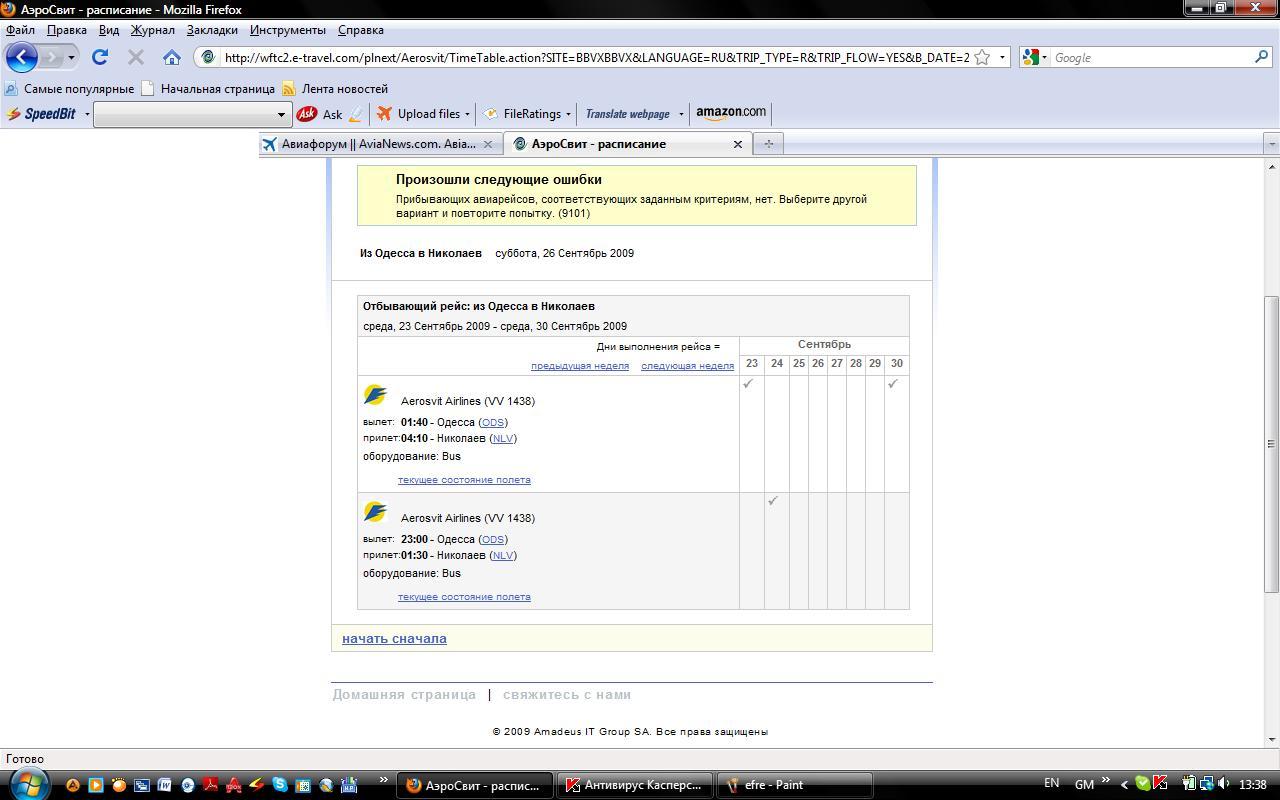Click the search magnifier in the Google box

tap(1261, 57)
